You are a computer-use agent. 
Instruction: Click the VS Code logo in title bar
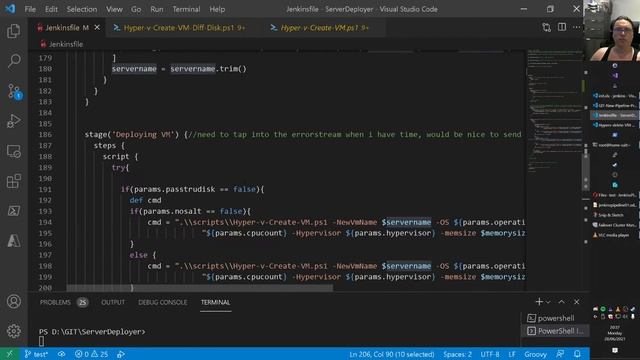(10, 9)
